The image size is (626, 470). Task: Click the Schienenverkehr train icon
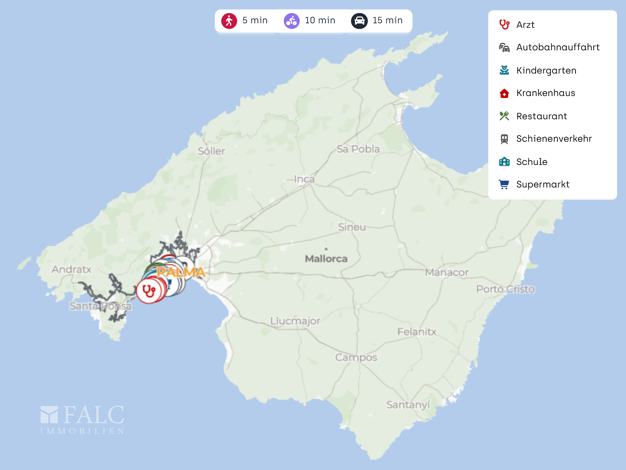pyautogui.click(x=504, y=139)
